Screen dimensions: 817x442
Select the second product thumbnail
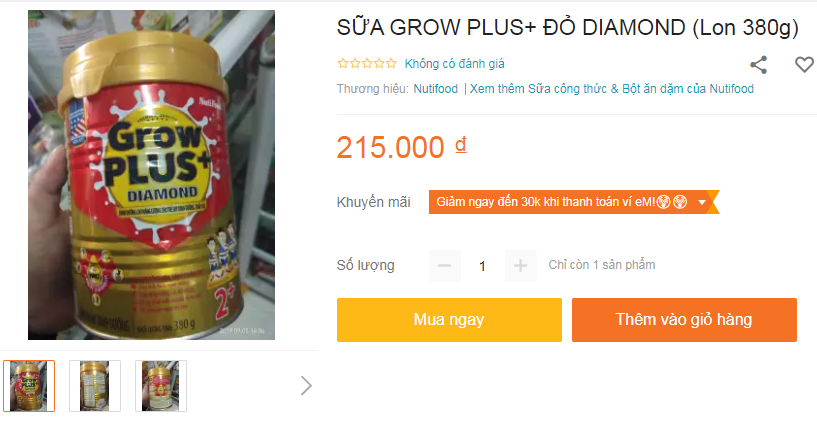pyautogui.click(x=95, y=386)
